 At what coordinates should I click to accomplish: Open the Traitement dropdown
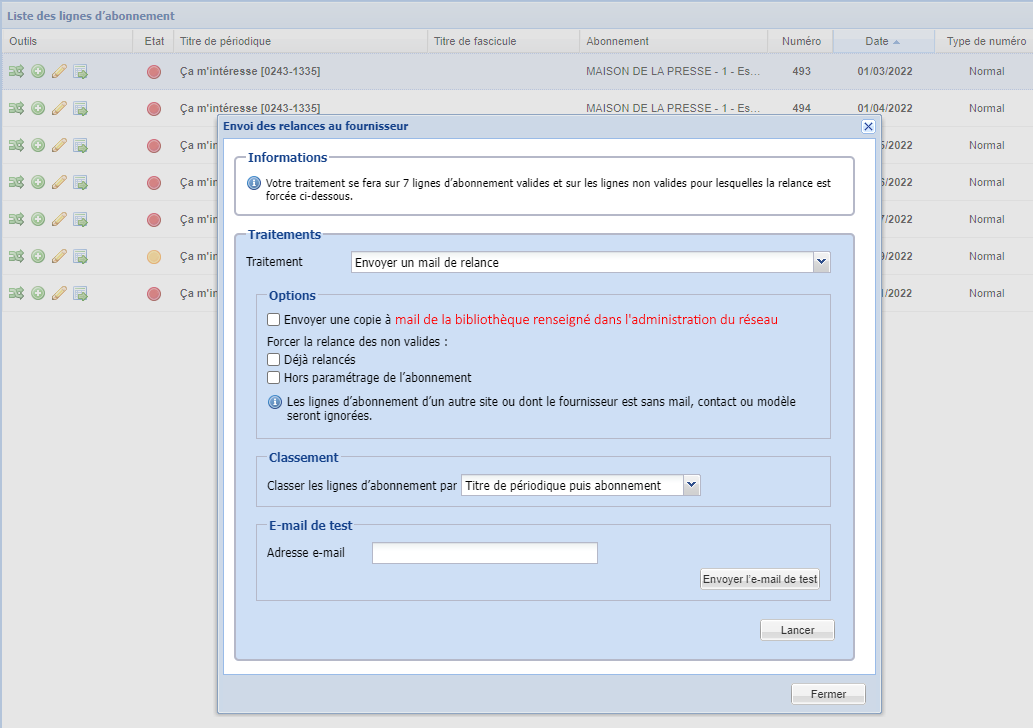822,262
